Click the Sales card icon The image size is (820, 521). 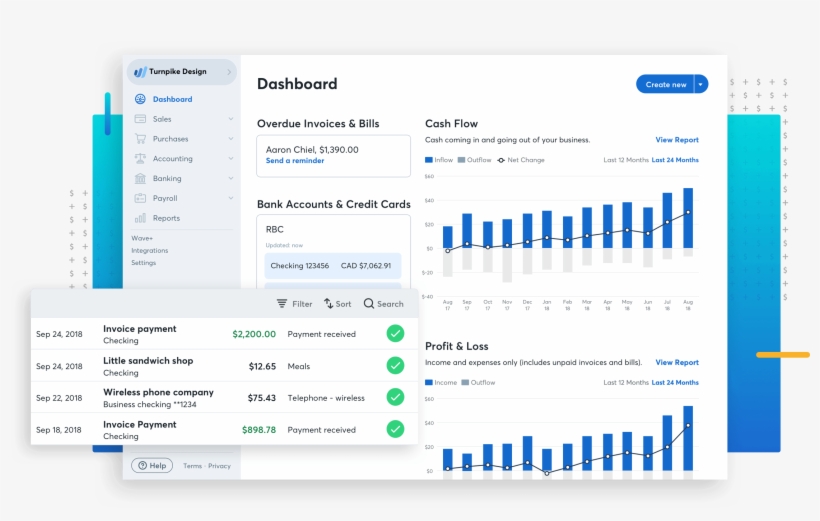140,119
